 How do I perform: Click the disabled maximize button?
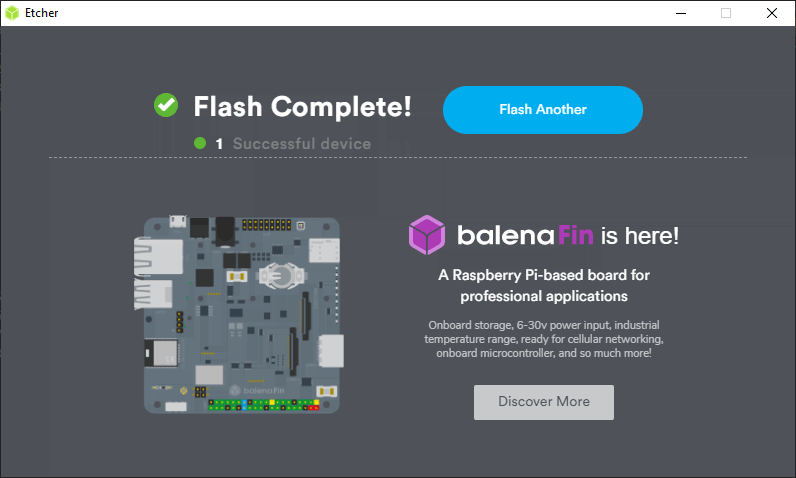pyautogui.click(x=726, y=13)
